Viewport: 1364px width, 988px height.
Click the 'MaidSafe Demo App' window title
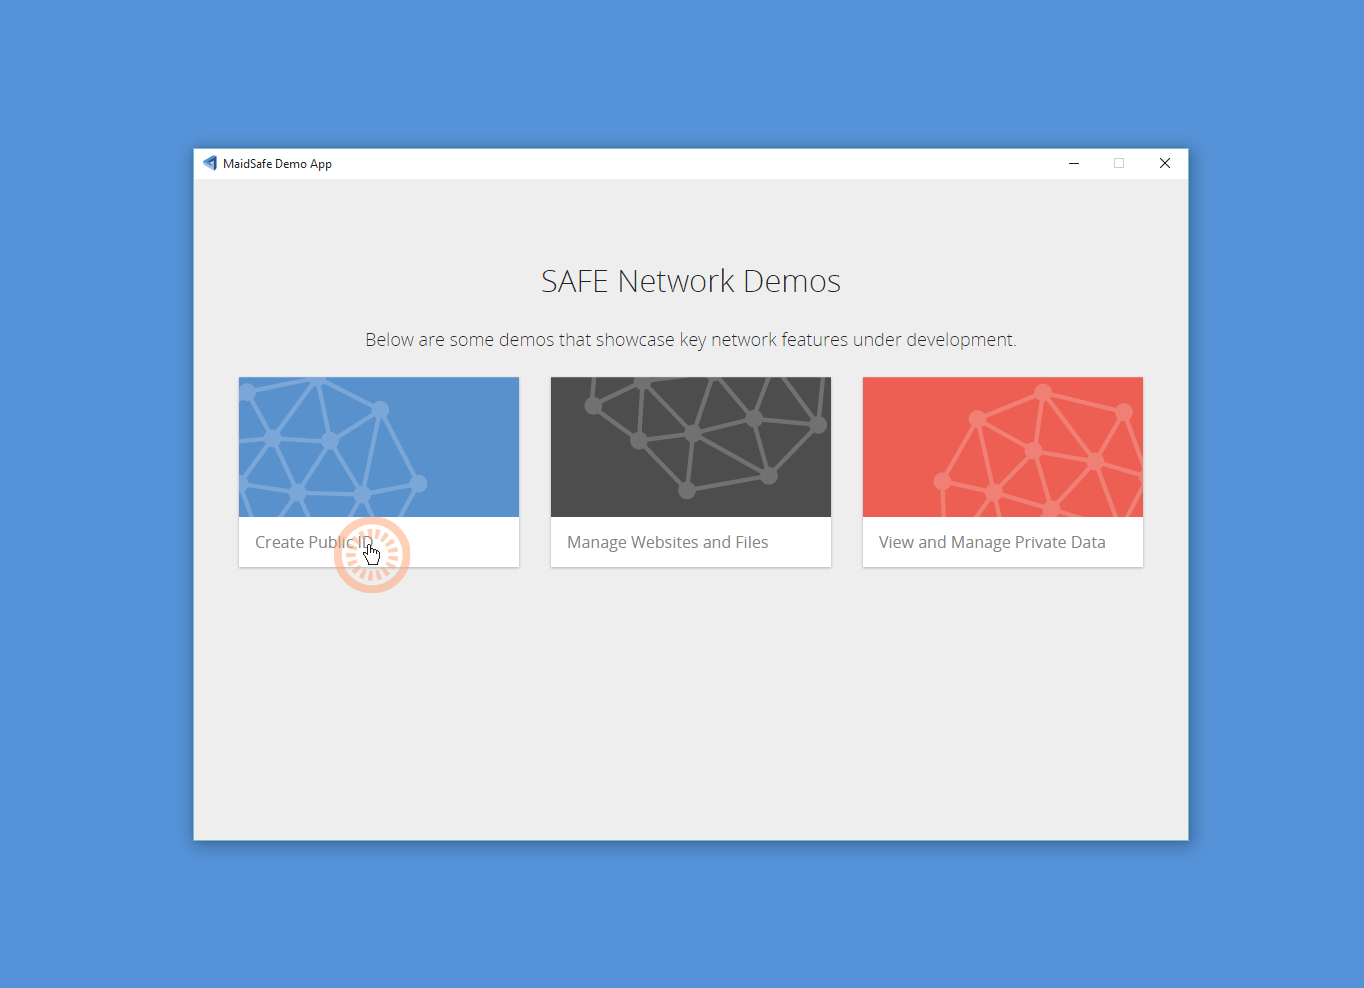(x=277, y=164)
